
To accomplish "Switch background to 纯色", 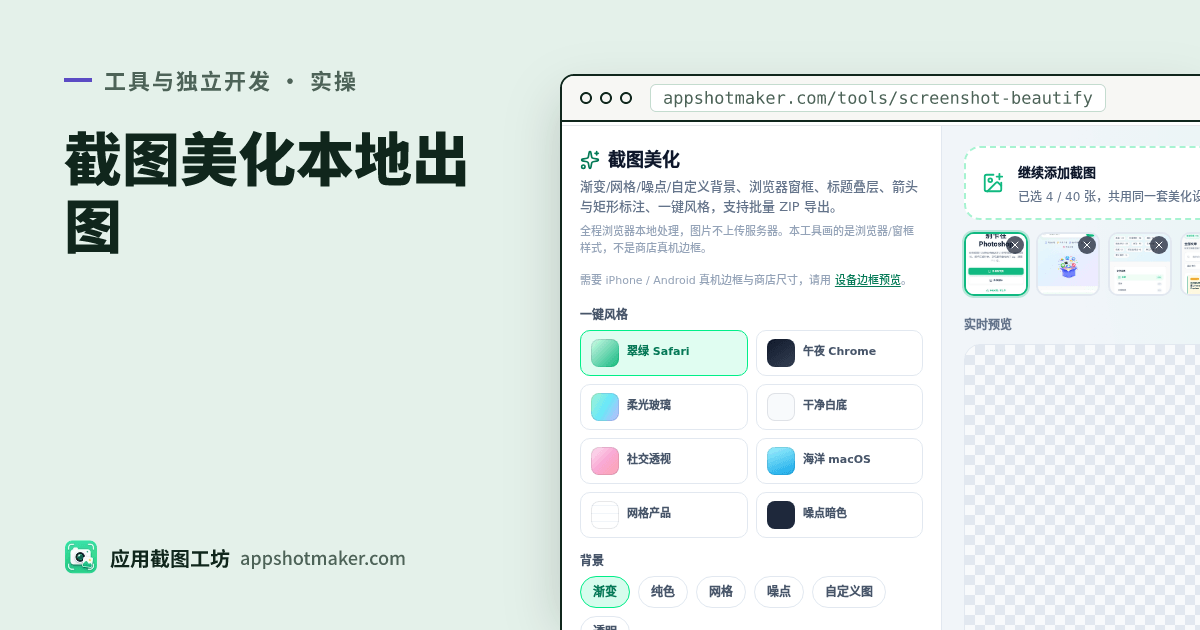I will pos(663,592).
